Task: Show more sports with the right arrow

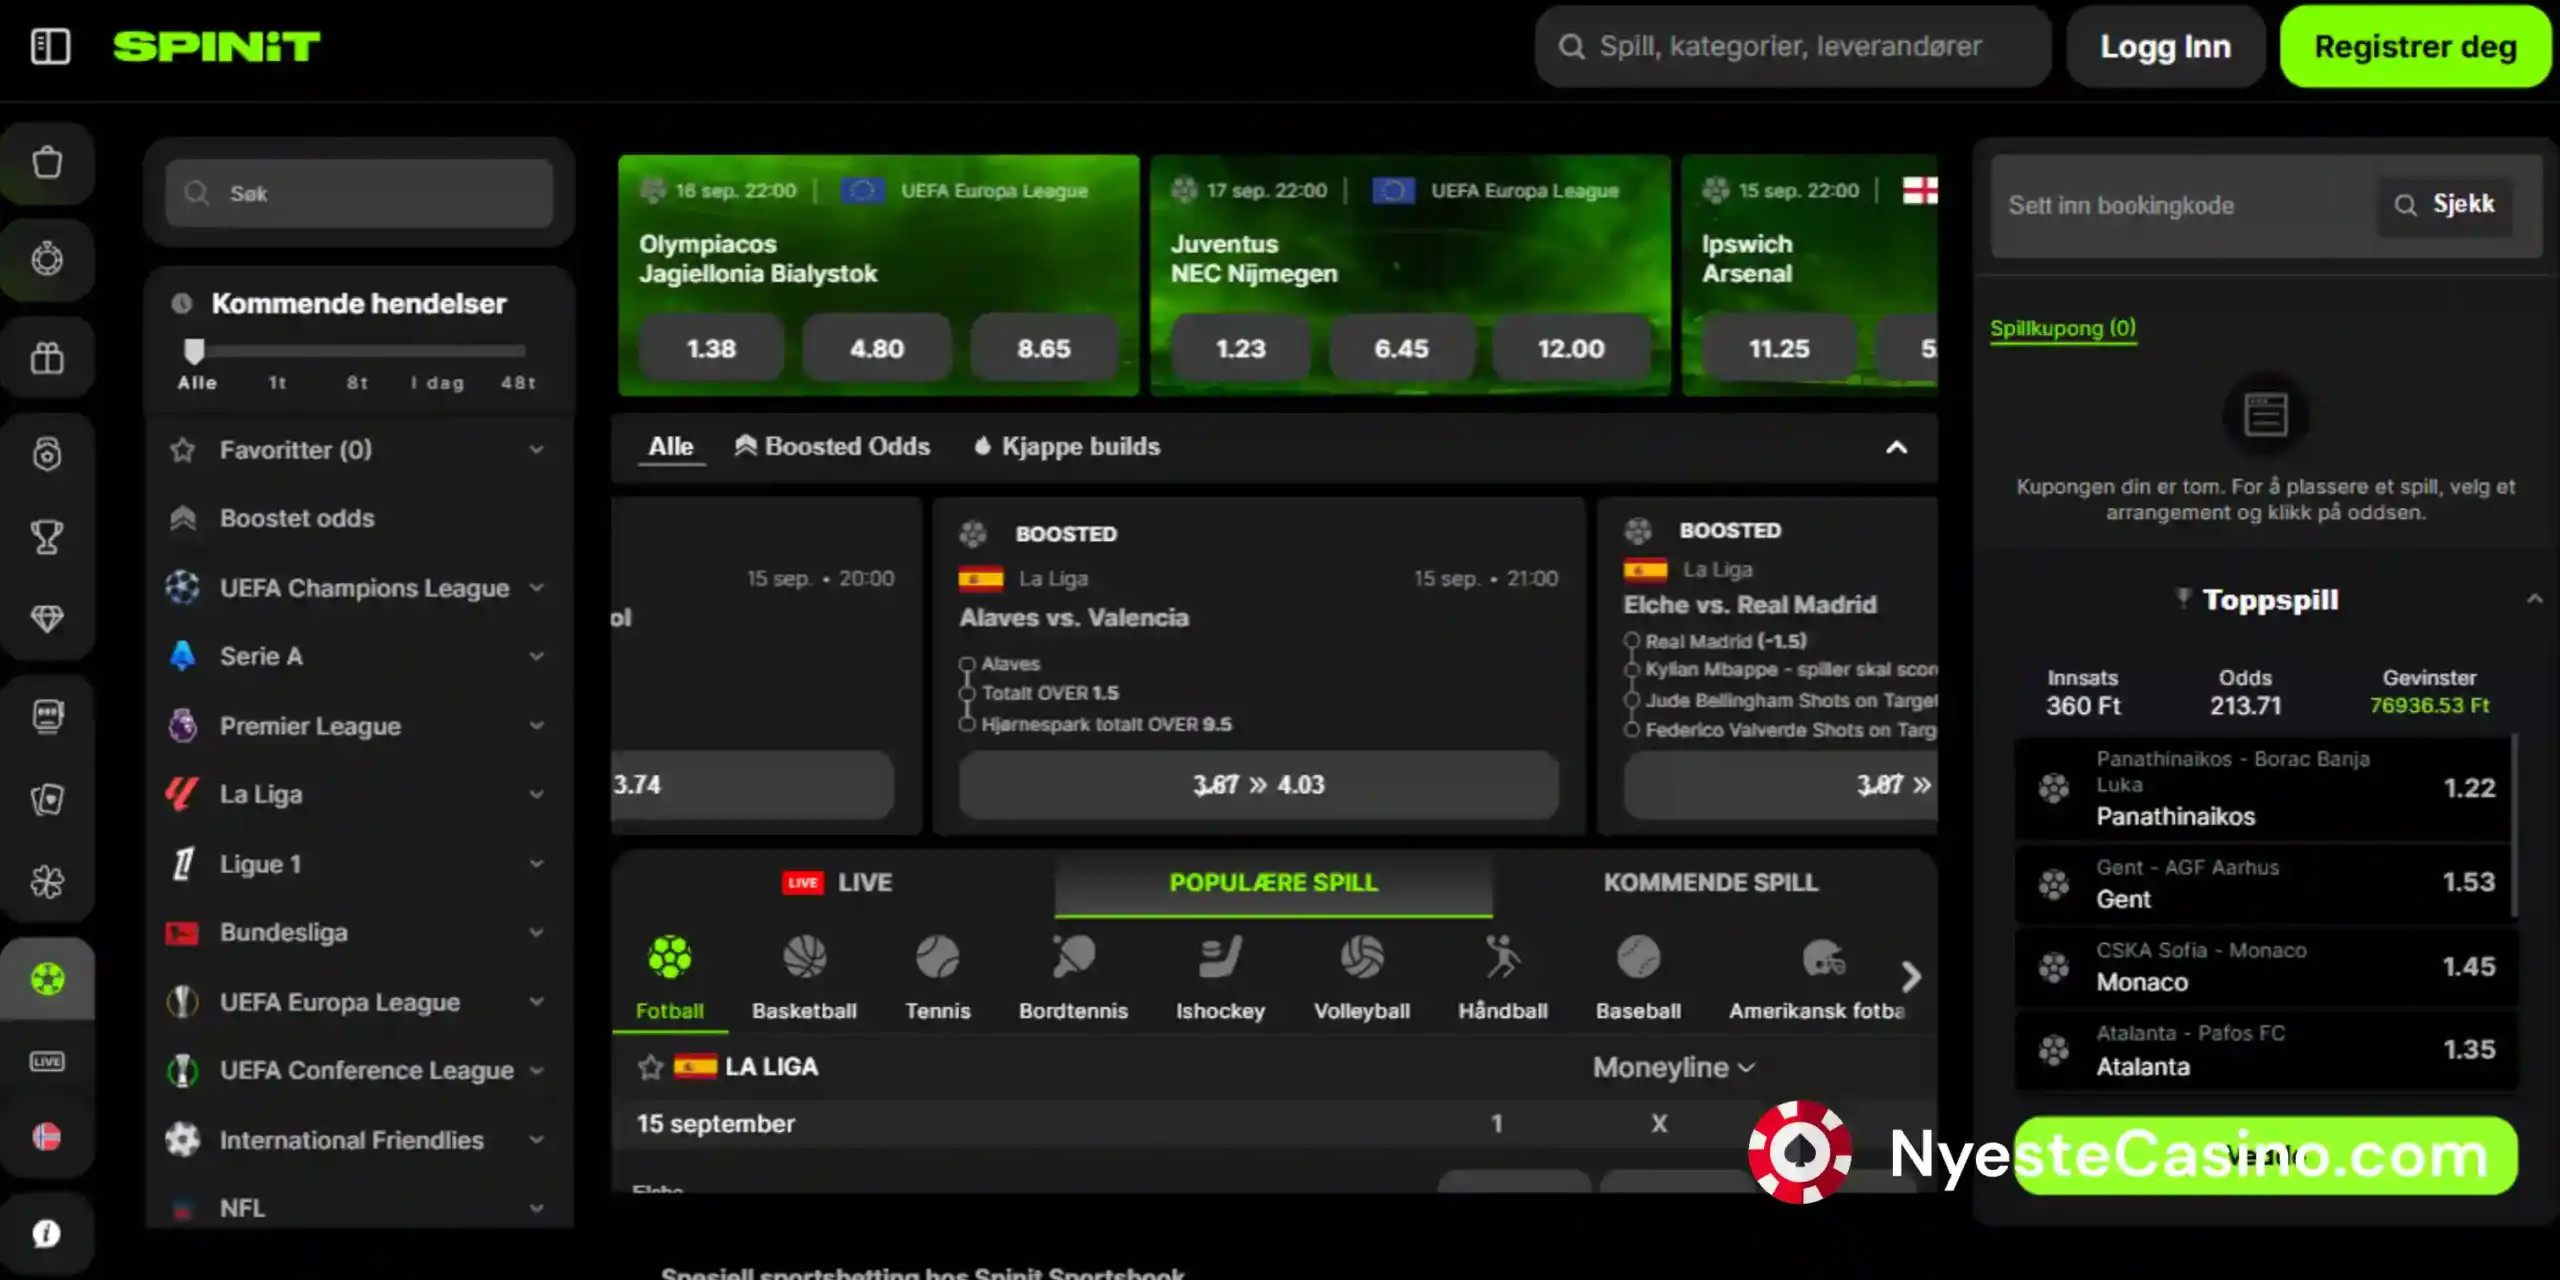Action: 1911,976
